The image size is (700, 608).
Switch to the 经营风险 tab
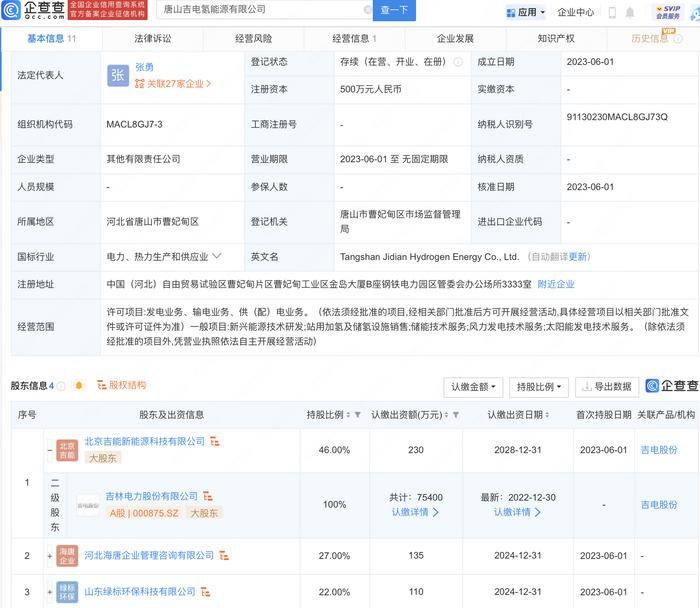(x=254, y=39)
